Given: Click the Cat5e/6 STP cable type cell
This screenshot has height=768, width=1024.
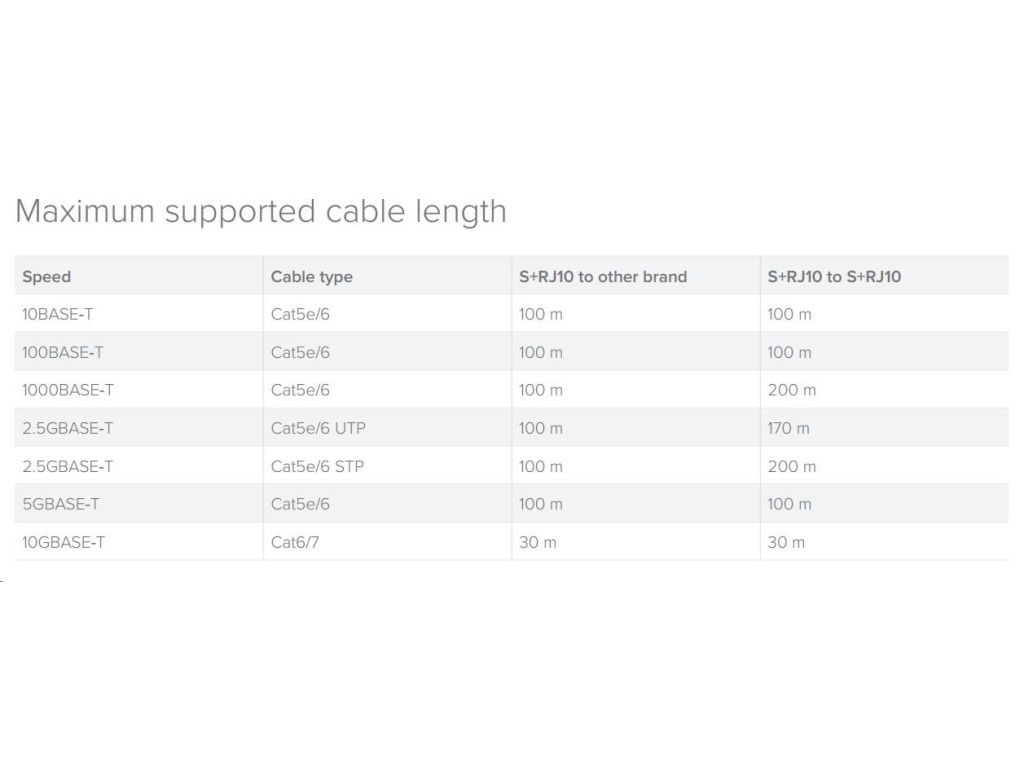Looking at the screenshot, I should (317, 466).
